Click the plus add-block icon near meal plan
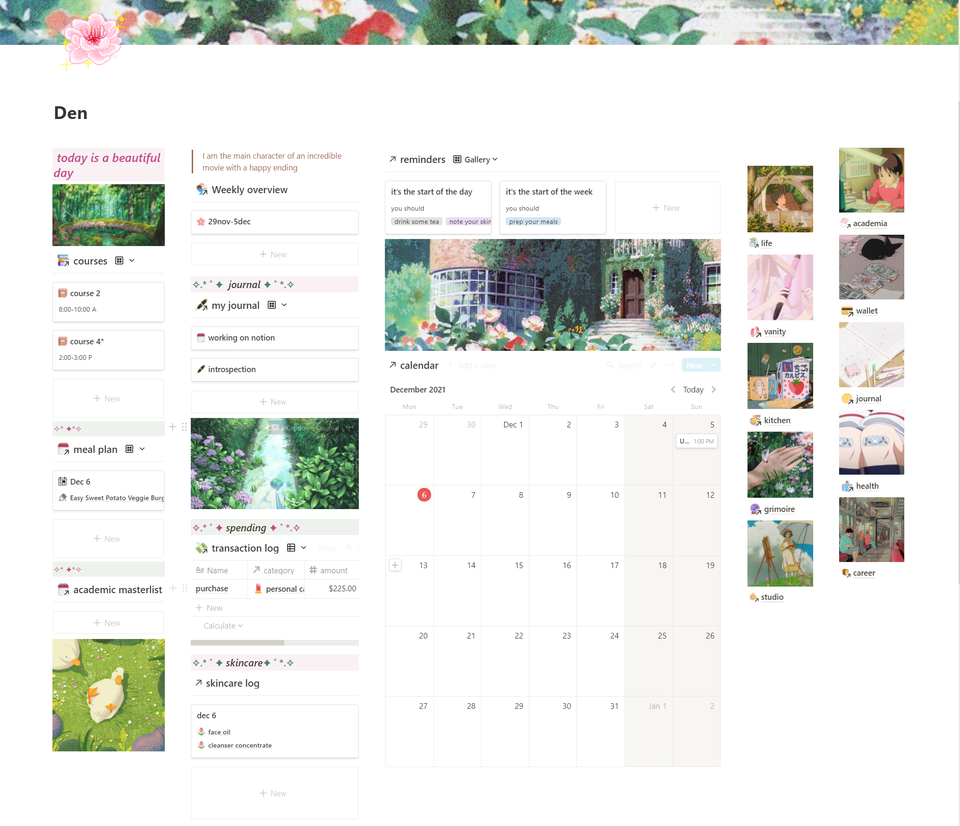The width and height of the screenshot is (960, 826). point(172,427)
